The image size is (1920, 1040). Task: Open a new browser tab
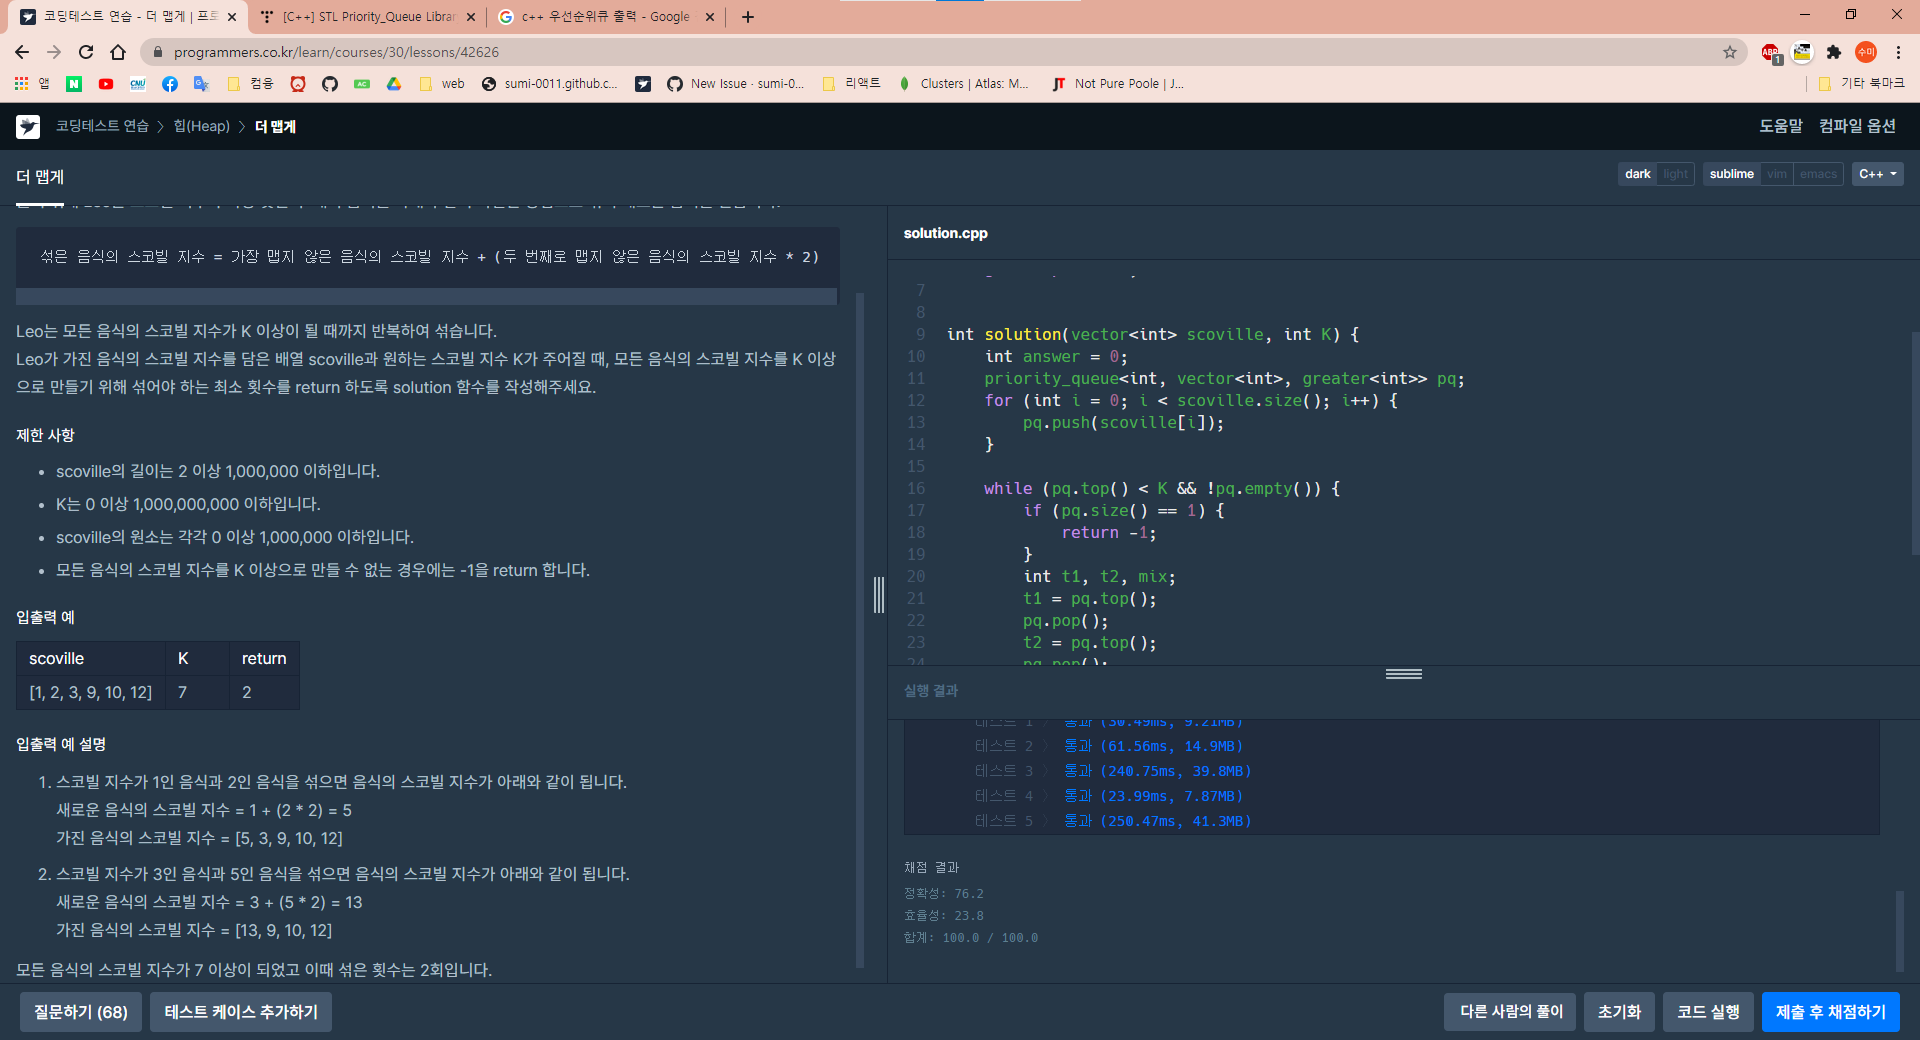[748, 17]
